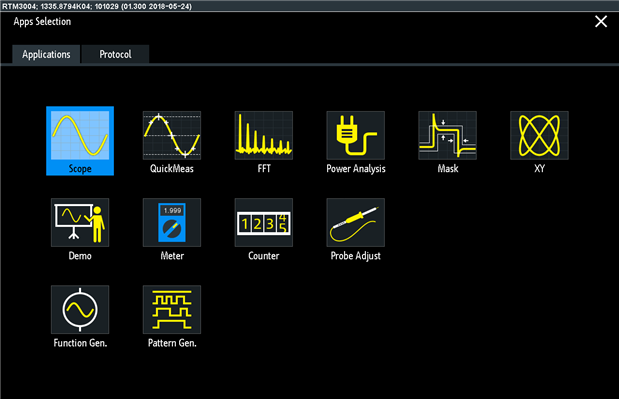Open the Counter app
619x399 pixels.
coord(264,229)
